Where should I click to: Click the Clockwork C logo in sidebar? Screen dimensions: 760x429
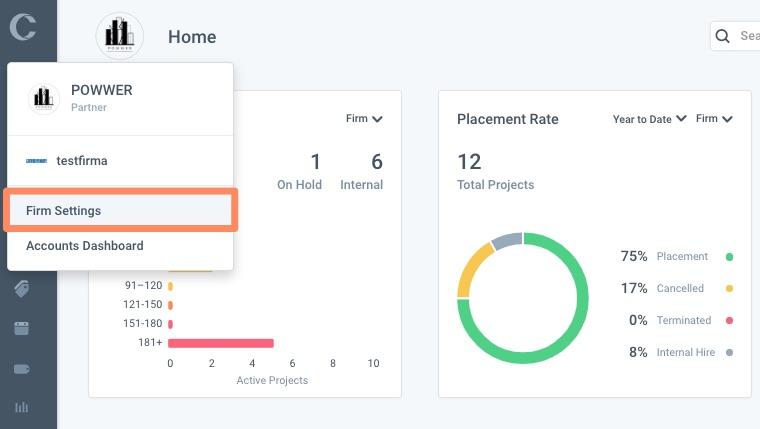point(23,27)
